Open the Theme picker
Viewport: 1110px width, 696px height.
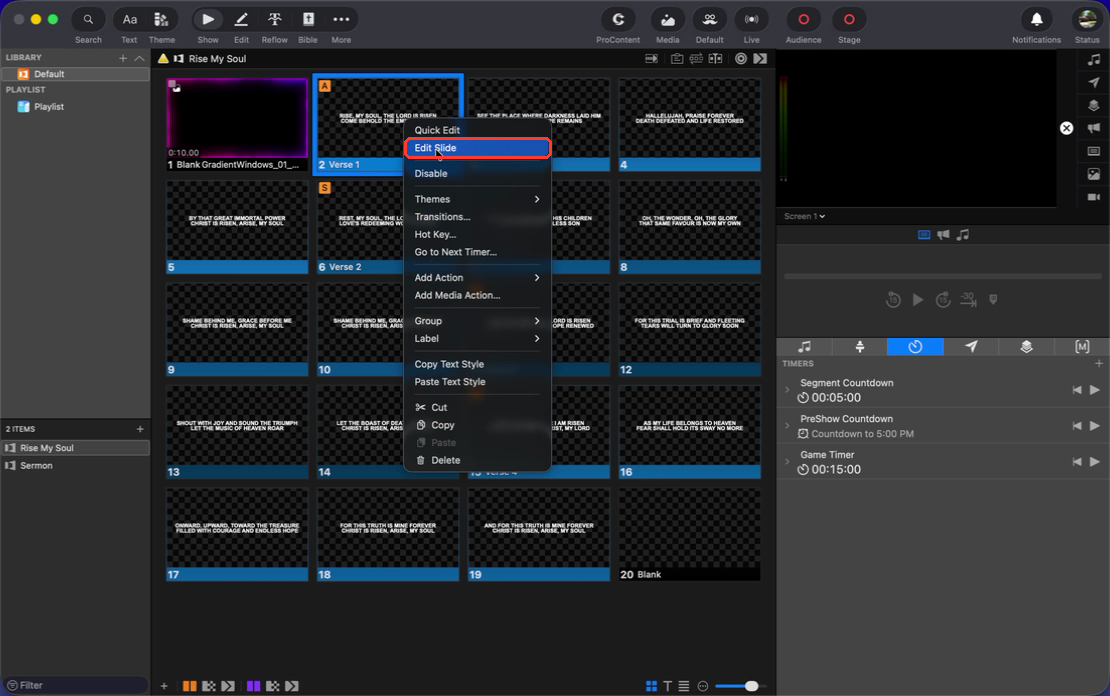click(x=161, y=20)
